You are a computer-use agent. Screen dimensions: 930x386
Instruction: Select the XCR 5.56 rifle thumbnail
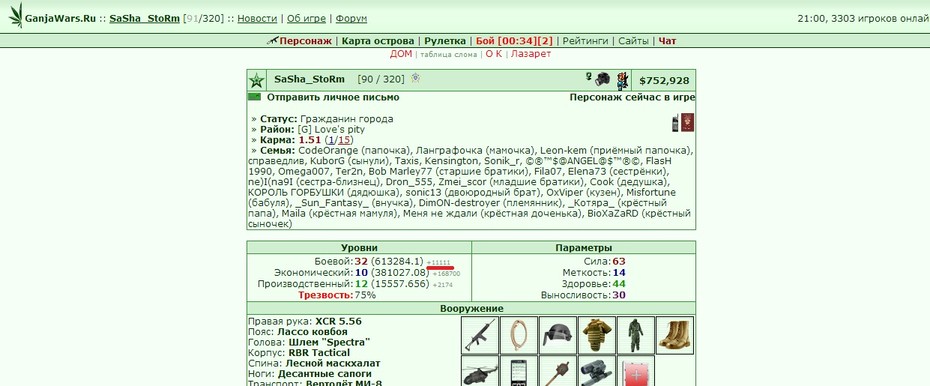point(479,335)
